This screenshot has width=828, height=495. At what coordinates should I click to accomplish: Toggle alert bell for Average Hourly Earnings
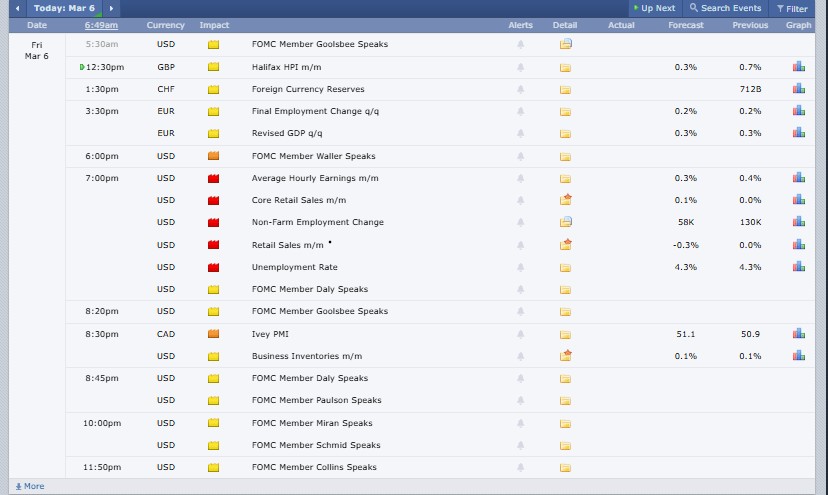click(x=520, y=178)
